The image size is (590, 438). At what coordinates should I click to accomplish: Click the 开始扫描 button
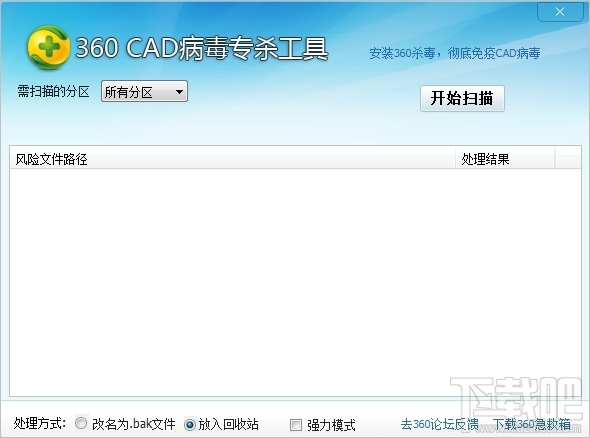pyautogui.click(x=462, y=99)
